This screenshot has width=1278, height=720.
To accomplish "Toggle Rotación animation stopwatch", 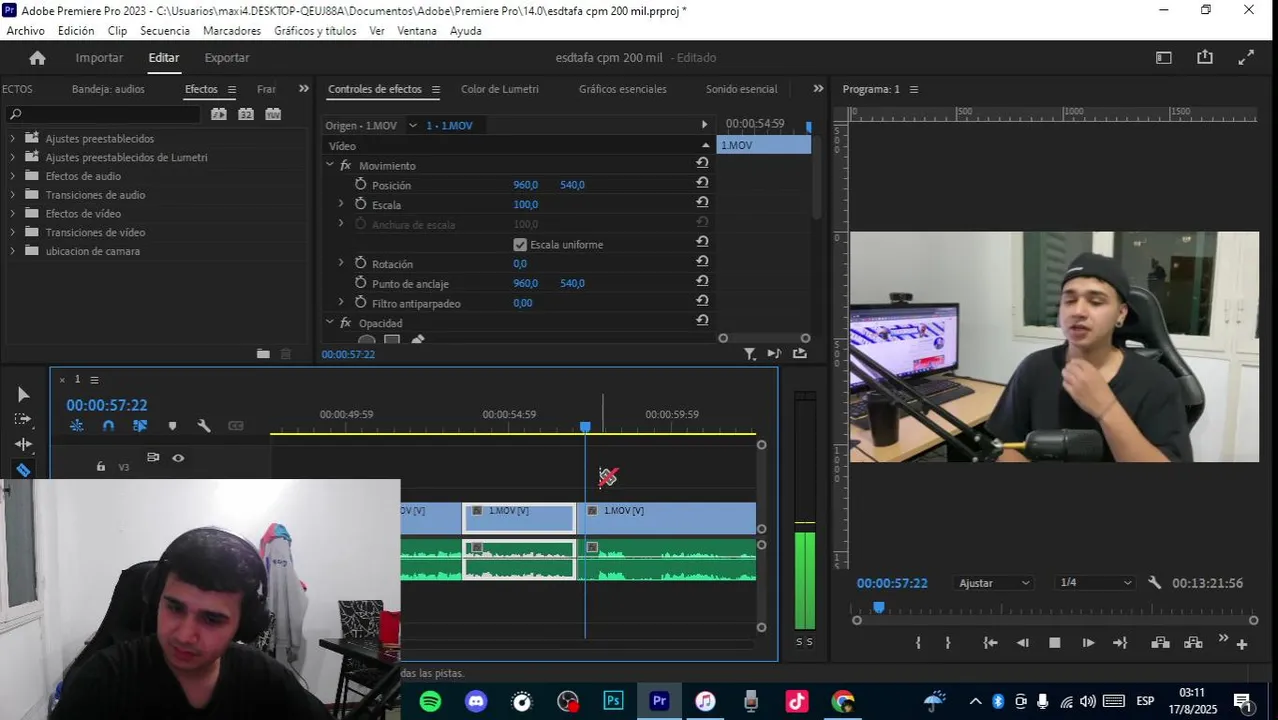I will 361,263.
